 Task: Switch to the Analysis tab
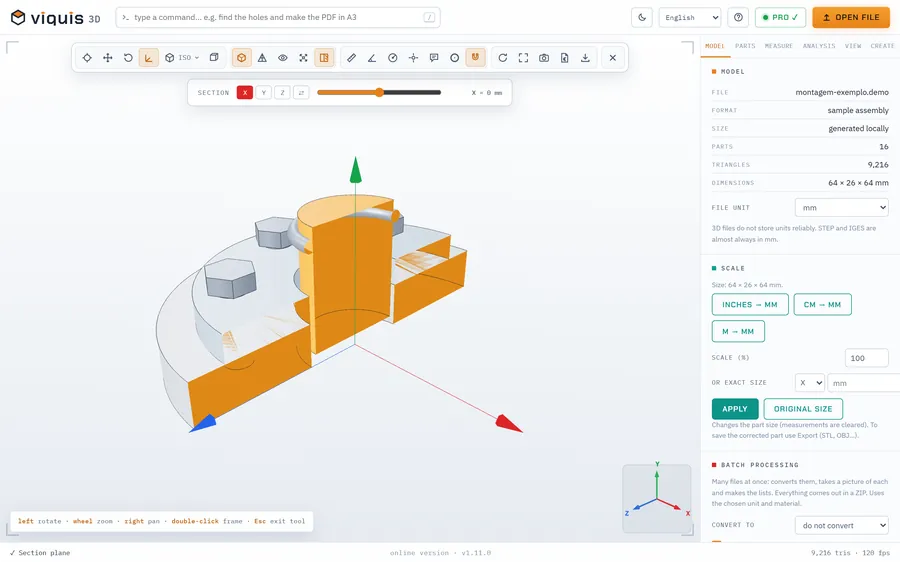click(819, 46)
